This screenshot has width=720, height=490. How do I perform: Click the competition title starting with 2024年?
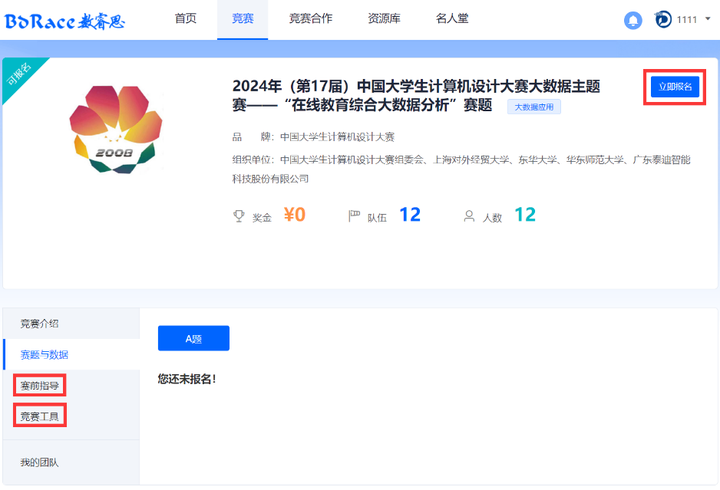(x=416, y=96)
